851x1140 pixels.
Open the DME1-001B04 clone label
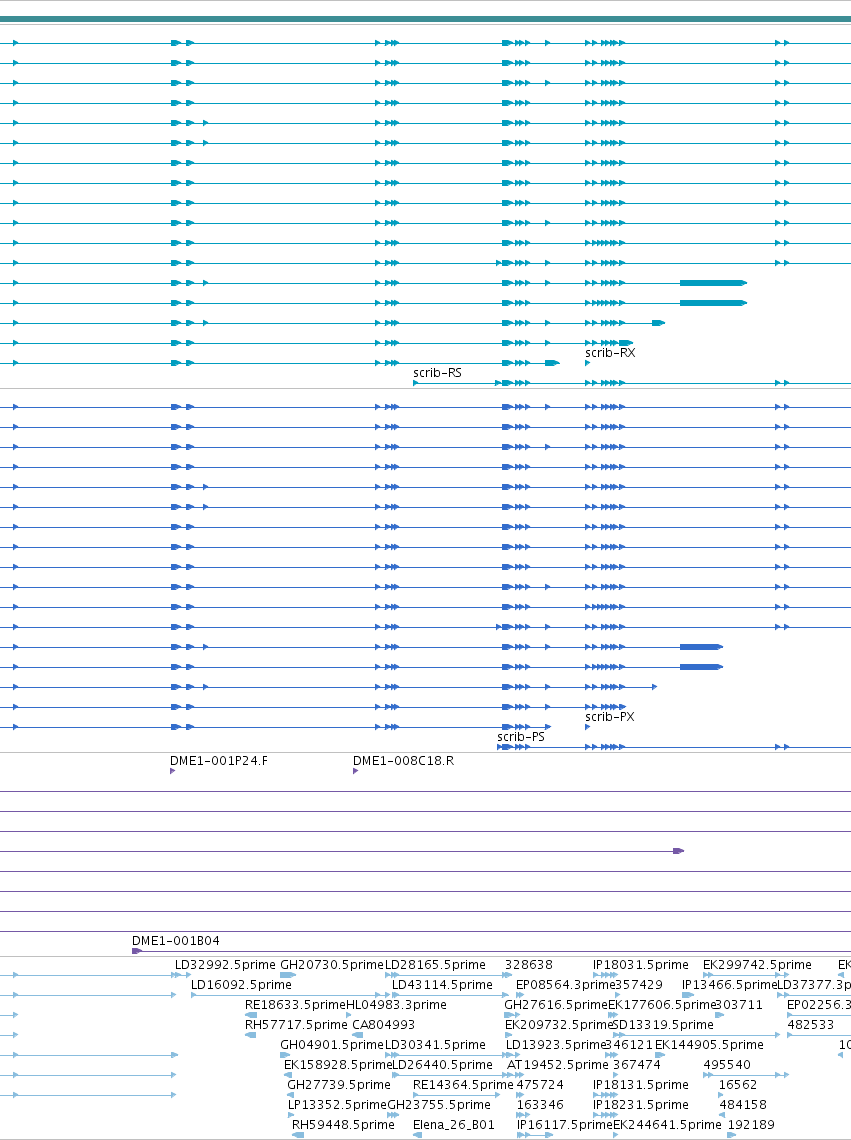(176, 941)
